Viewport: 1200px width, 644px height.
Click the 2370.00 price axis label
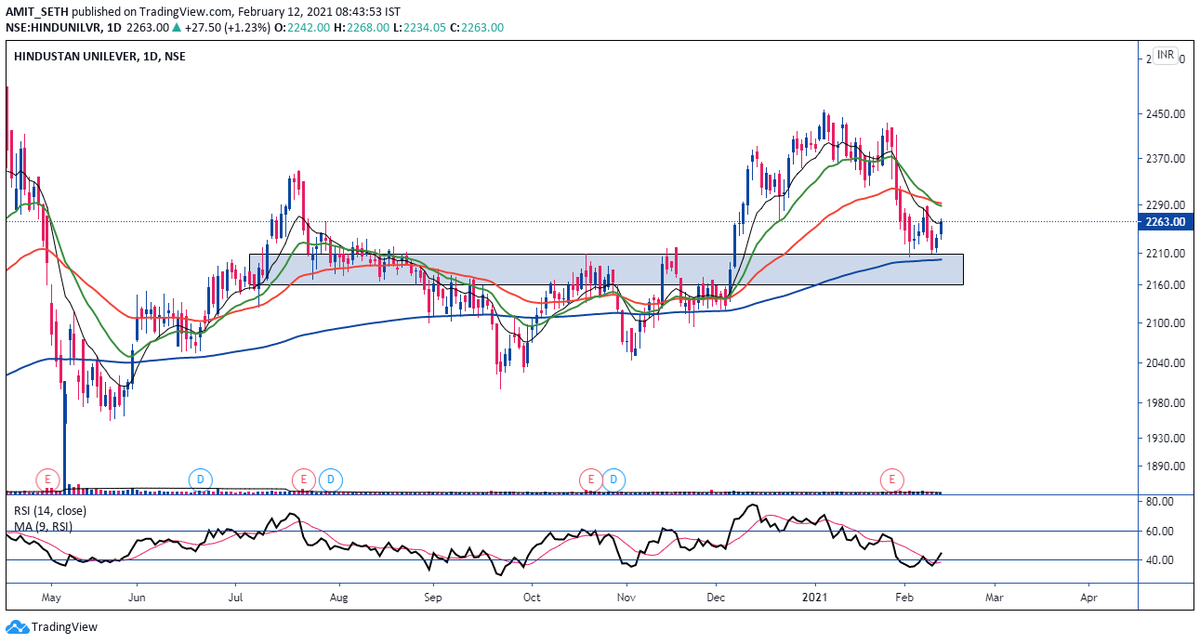[x=1165, y=159]
